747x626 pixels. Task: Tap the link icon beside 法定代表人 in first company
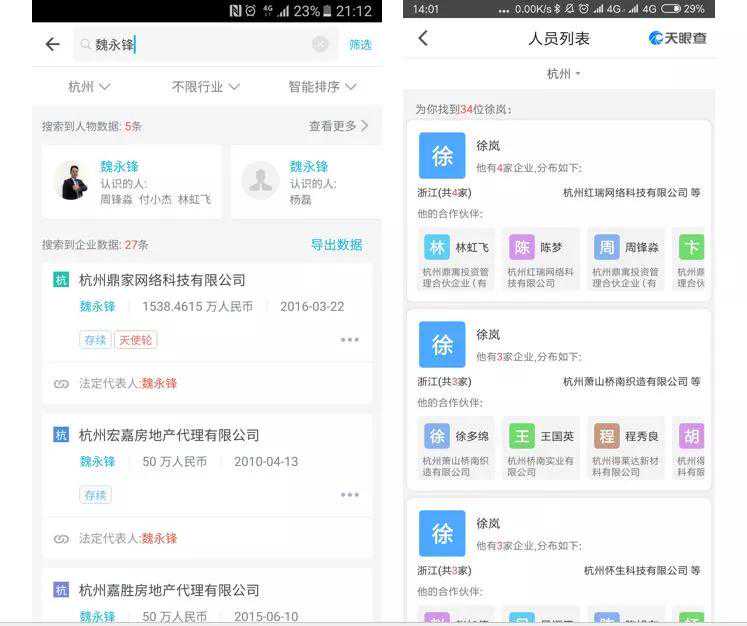coord(61,383)
